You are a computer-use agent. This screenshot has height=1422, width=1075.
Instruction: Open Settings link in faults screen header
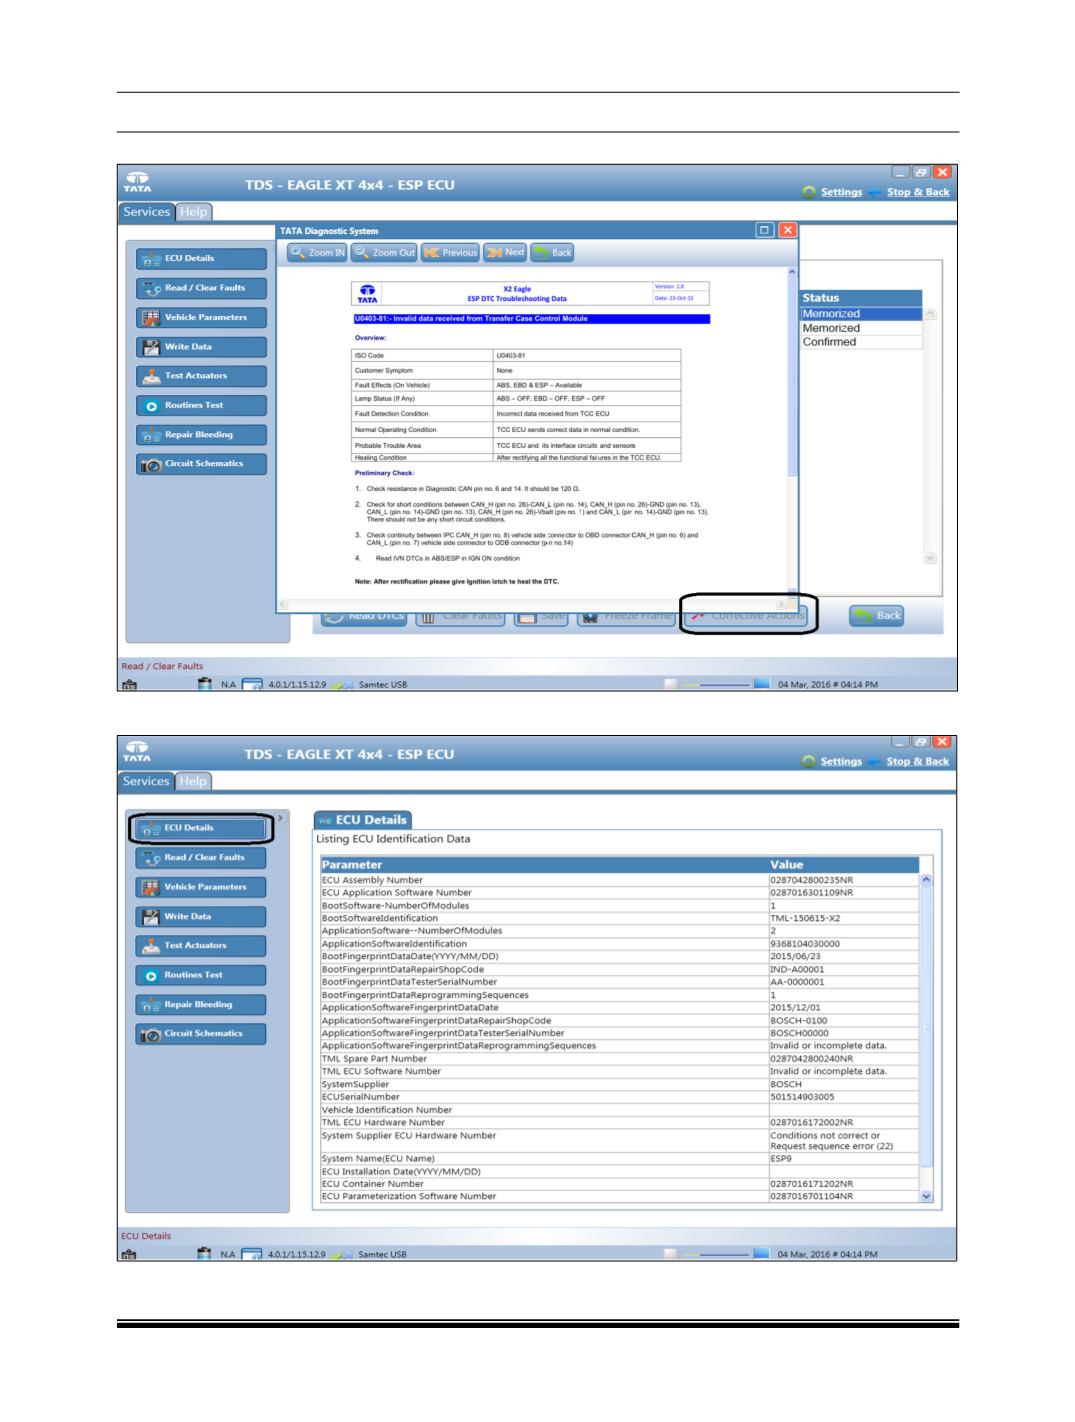[841, 192]
